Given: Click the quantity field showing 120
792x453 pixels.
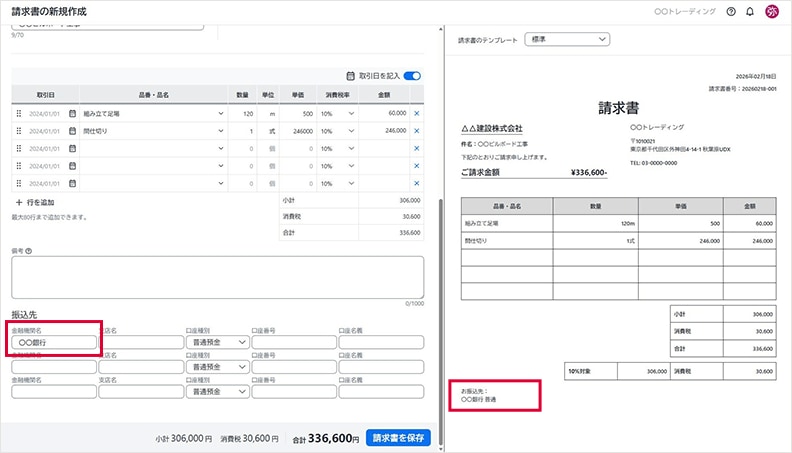Looking at the screenshot, I should [240, 113].
